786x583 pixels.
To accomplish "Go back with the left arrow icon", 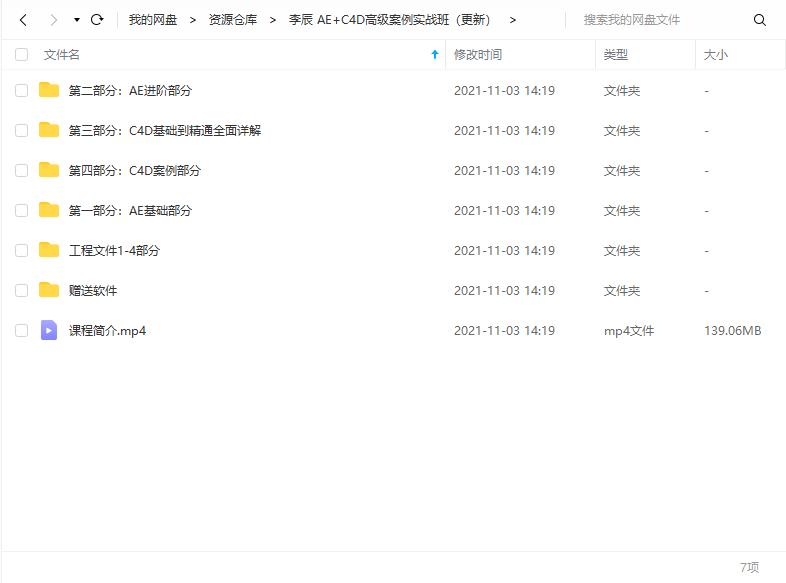I will [x=23, y=20].
